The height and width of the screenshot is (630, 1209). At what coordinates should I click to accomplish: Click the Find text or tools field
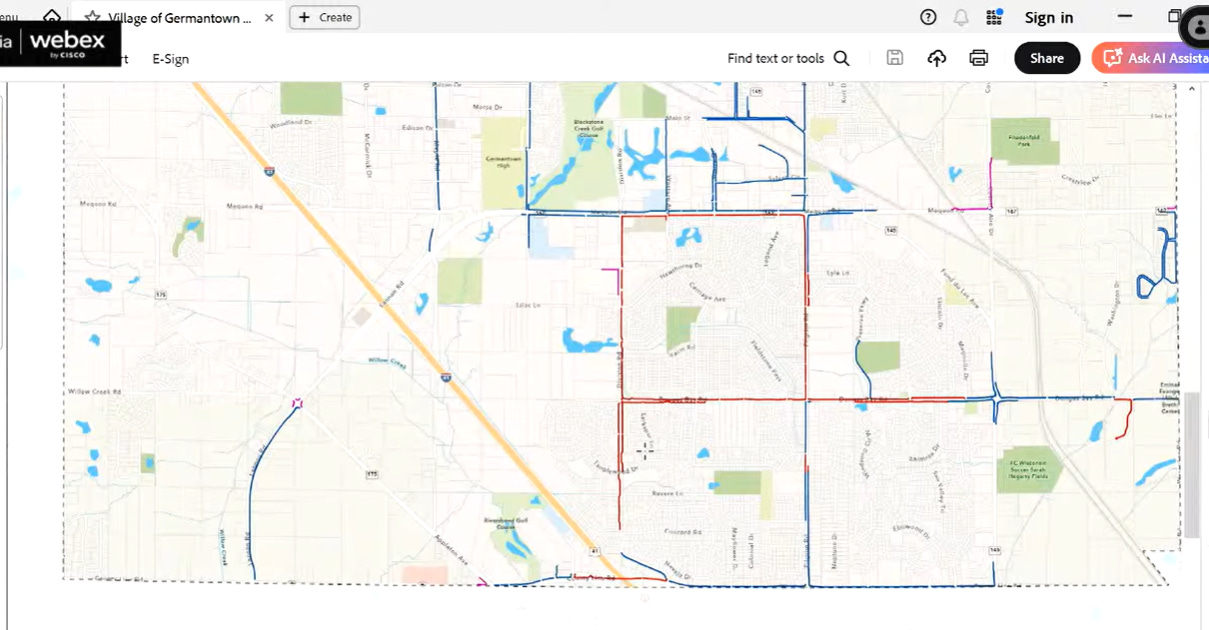pyautogui.click(x=776, y=58)
